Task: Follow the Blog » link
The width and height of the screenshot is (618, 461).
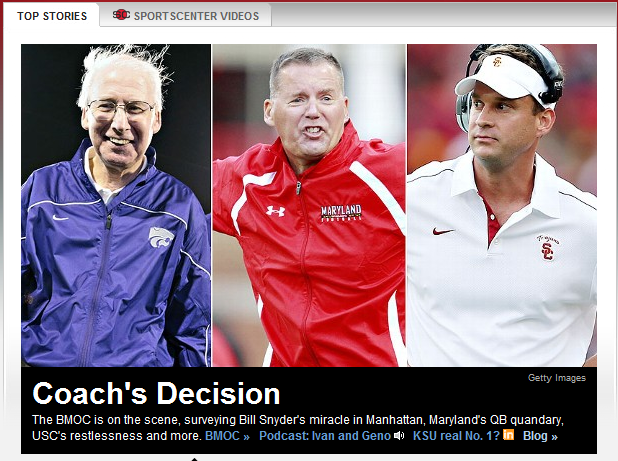Action: [x=540, y=436]
